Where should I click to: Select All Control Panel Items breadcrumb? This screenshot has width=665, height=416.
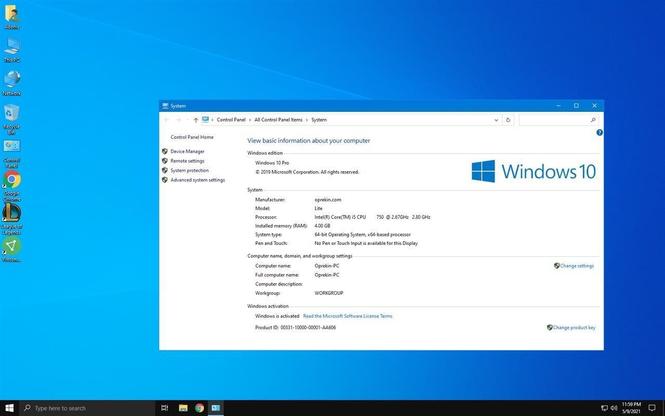pos(278,120)
